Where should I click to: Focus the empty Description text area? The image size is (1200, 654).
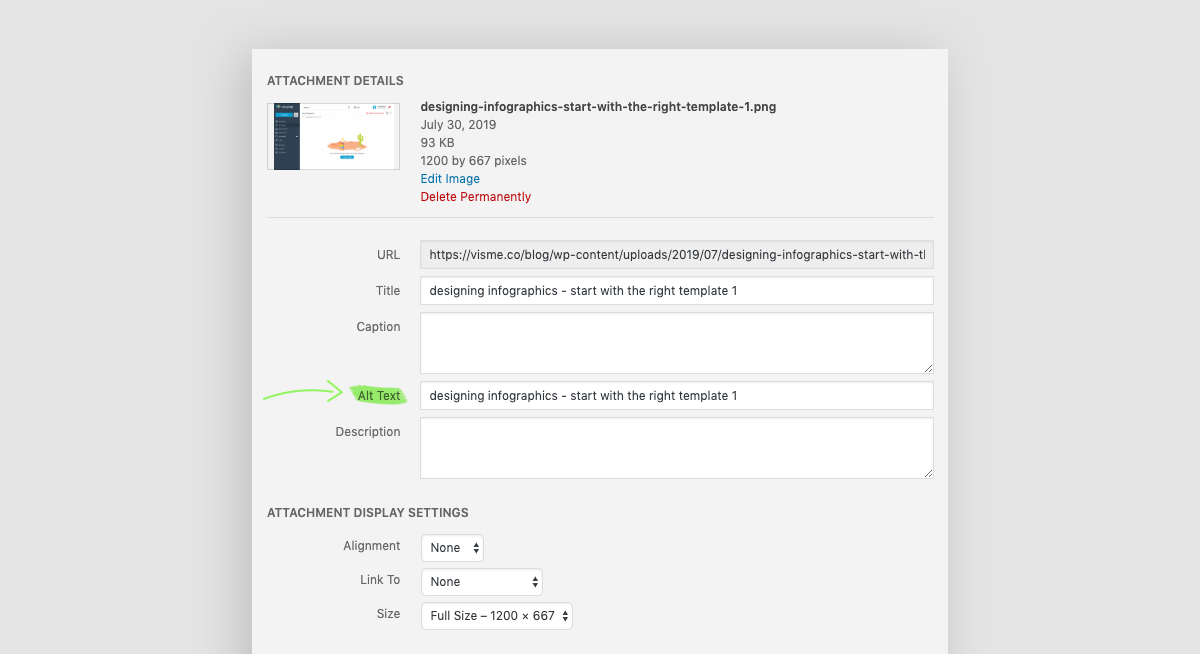(676, 448)
